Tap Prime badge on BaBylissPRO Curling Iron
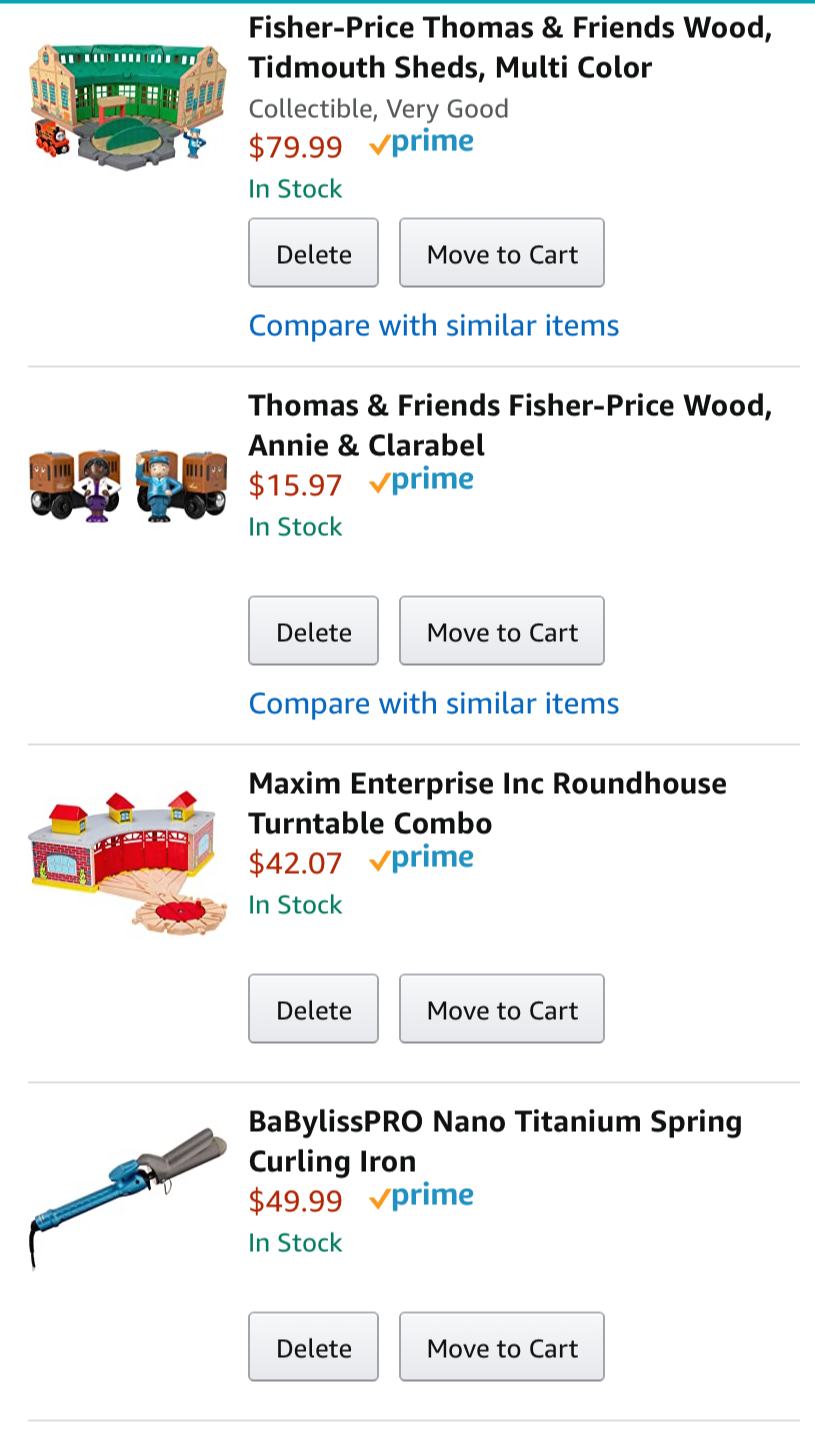 point(421,1199)
